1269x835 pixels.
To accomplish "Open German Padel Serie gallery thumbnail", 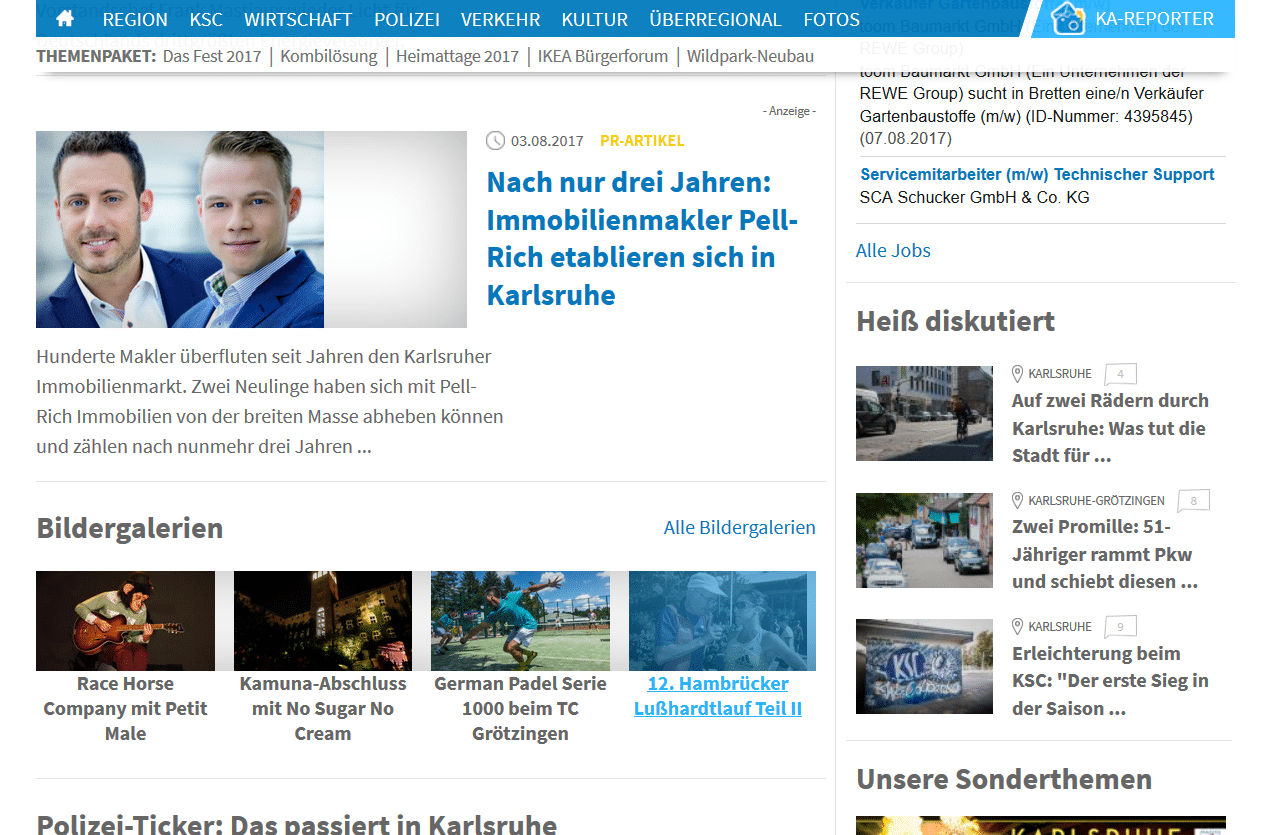I will coord(520,621).
